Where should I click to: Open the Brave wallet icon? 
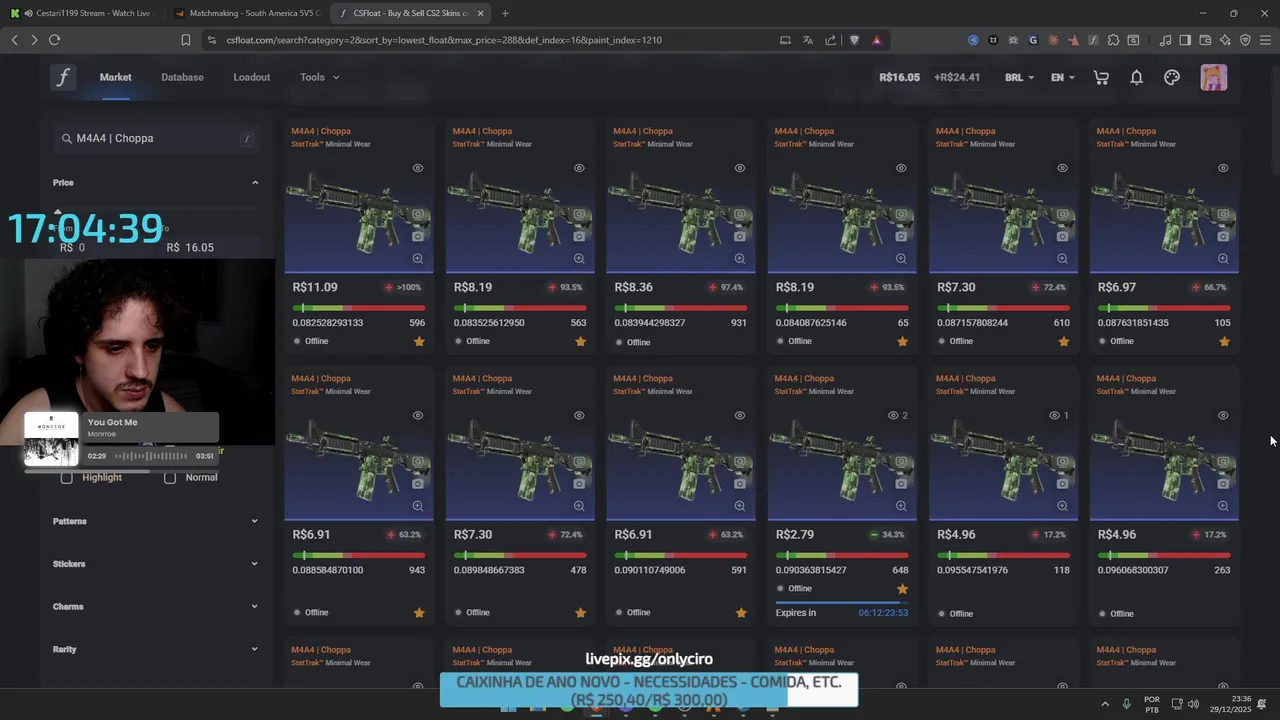(1205, 40)
